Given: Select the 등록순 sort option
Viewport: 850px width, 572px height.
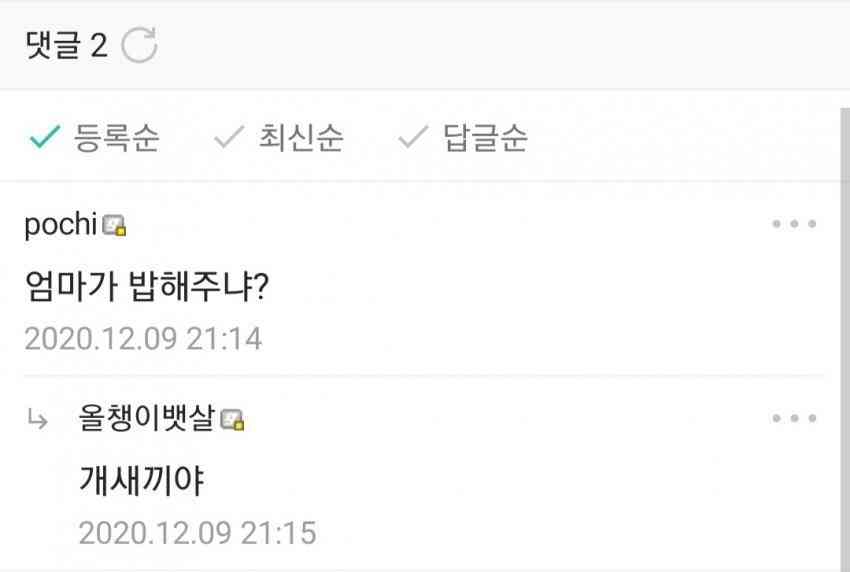Looking at the screenshot, I should (116, 137).
